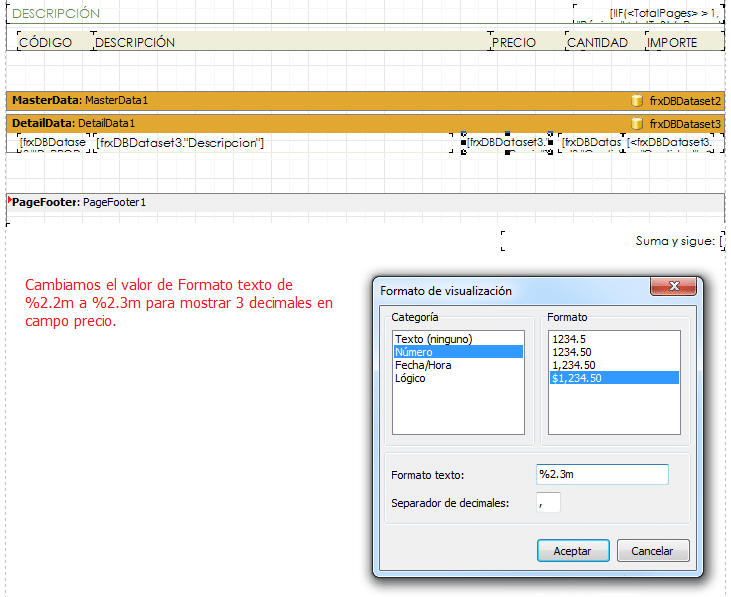
Task: Select the 'Suma y sigue:' memo
Action: pos(613,241)
